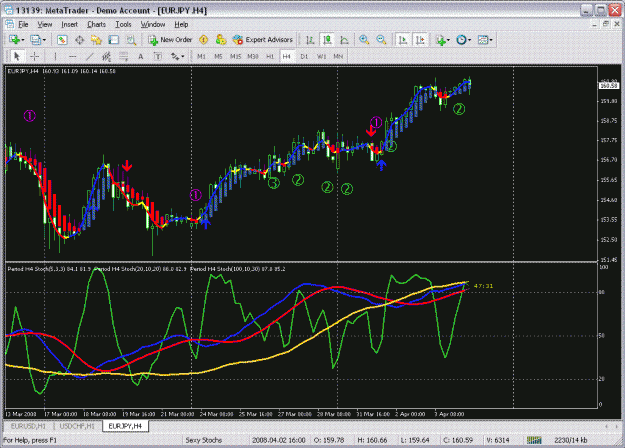Click the 2008.04.02 16:00 status entry
Image resolution: width=625 pixels, height=448 pixels.
(x=278, y=440)
